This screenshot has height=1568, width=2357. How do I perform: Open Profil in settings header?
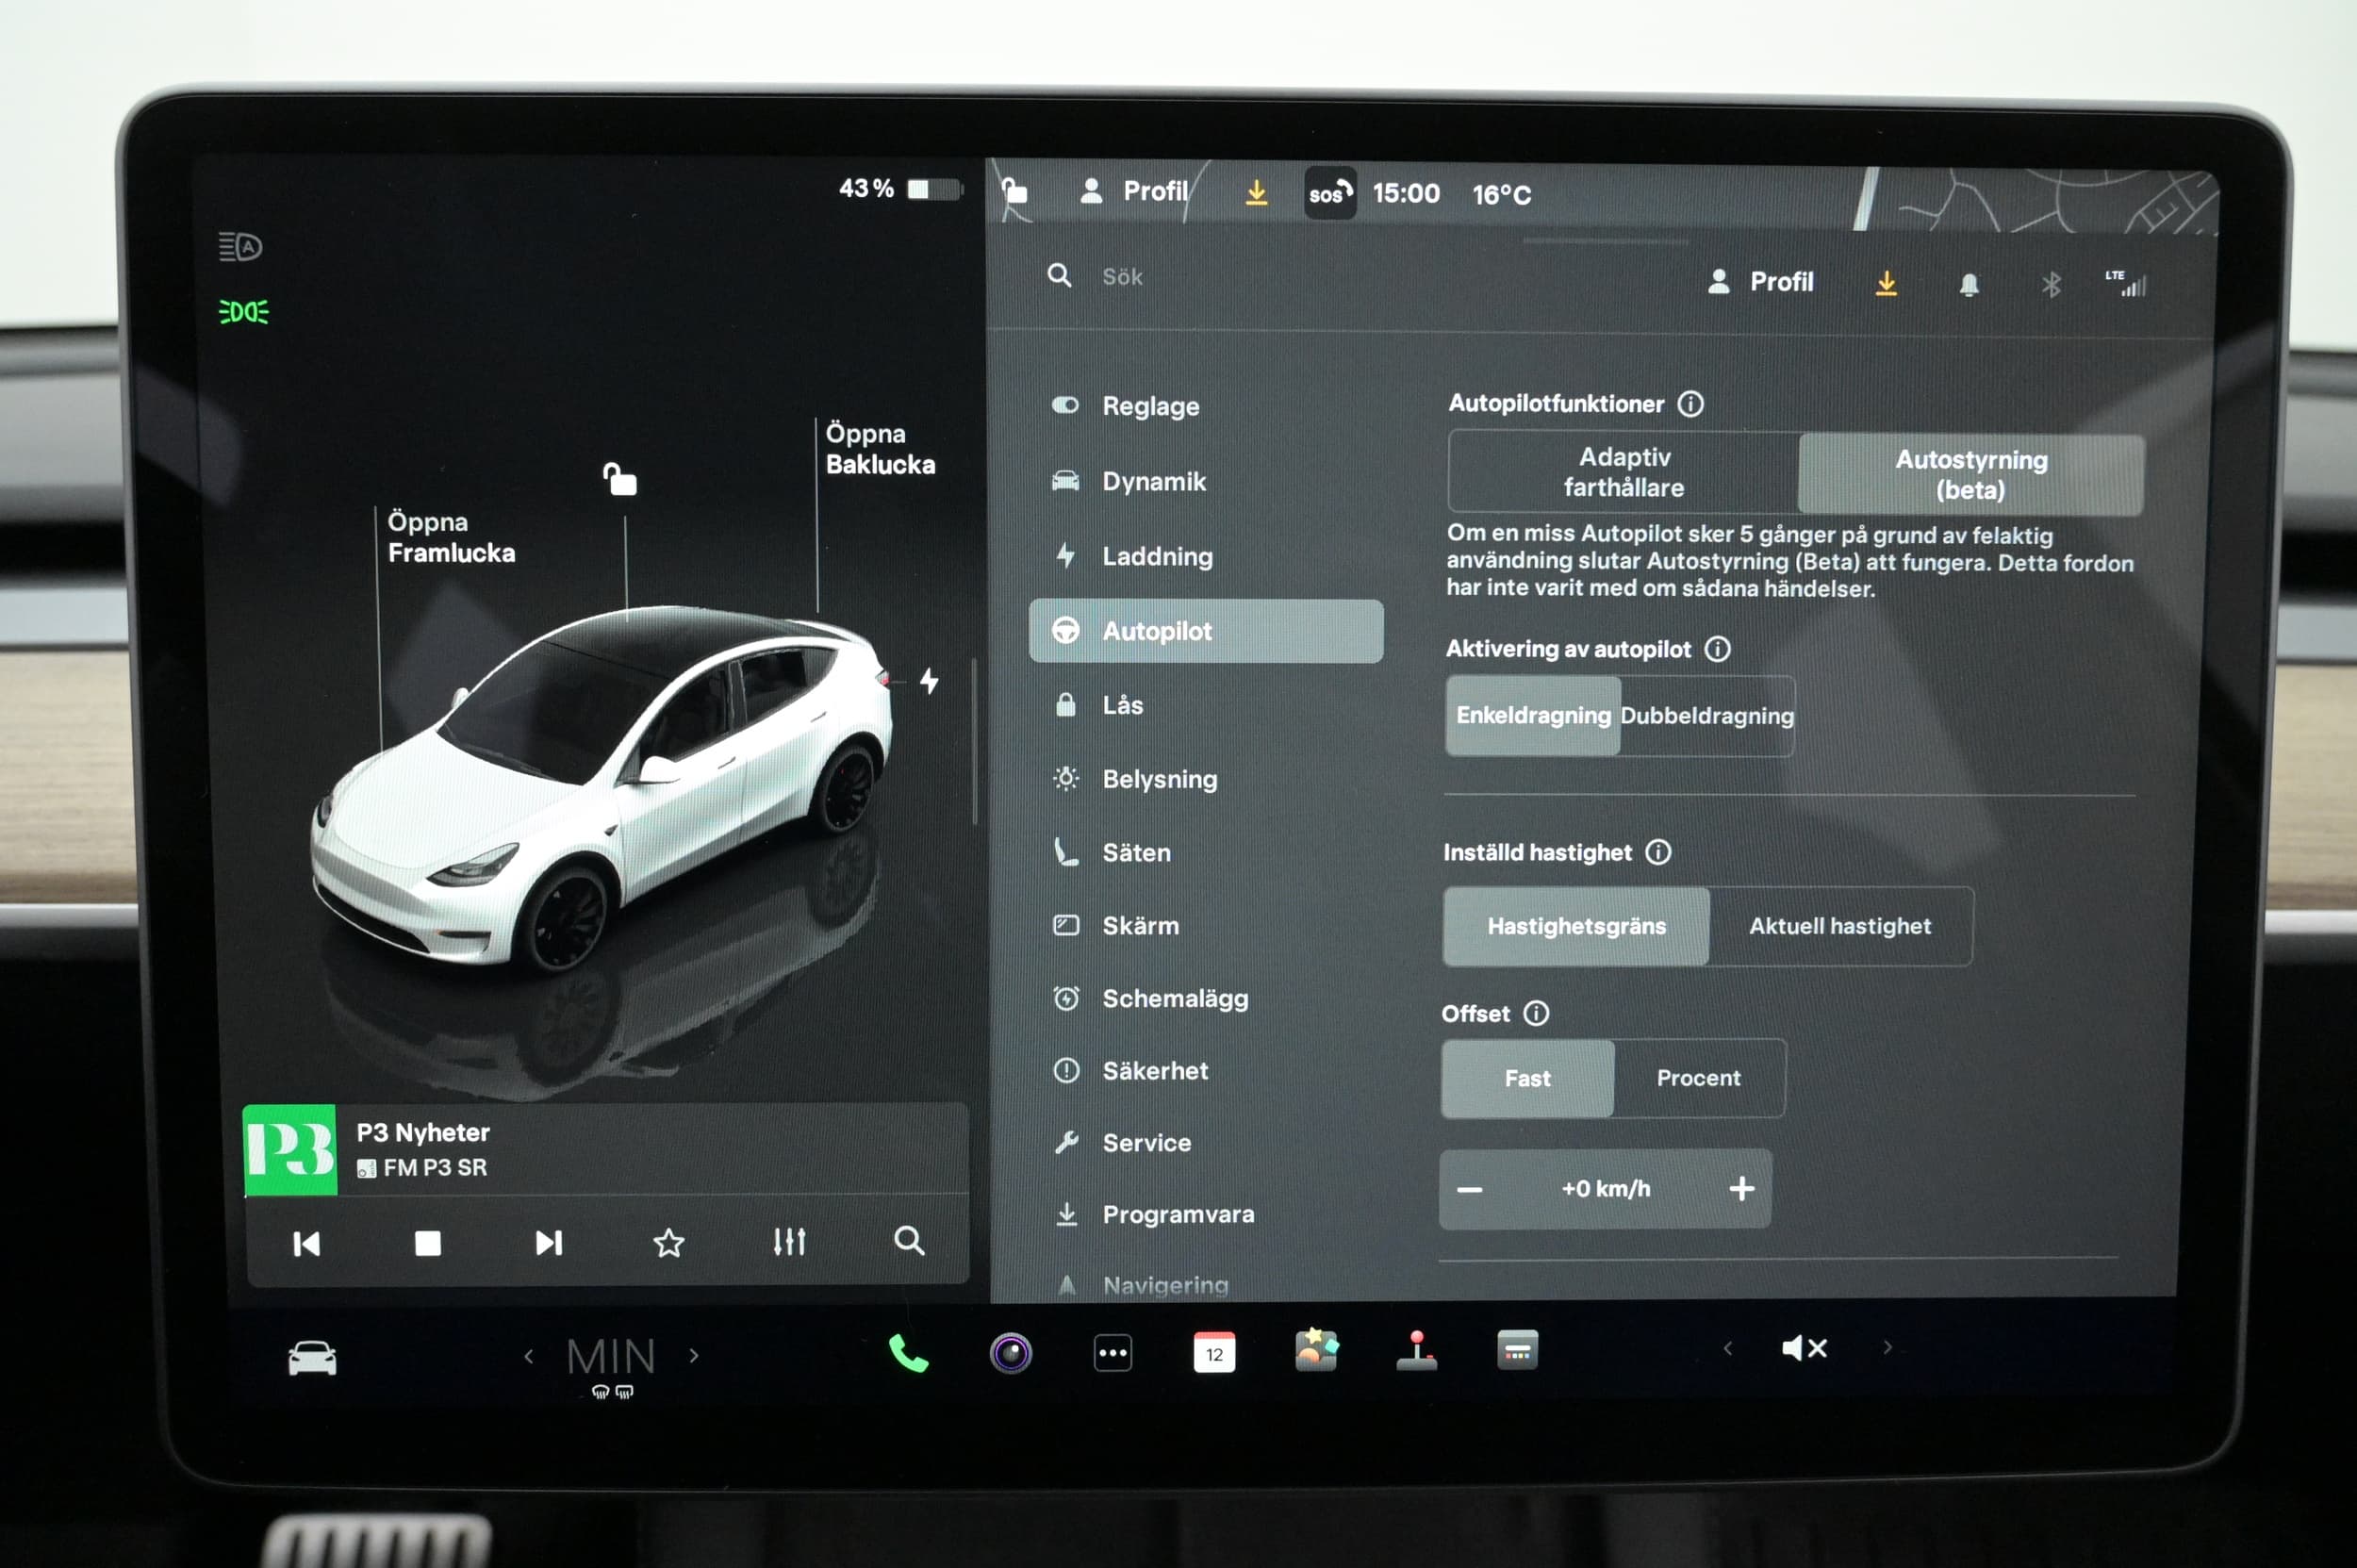(x=1760, y=282)
